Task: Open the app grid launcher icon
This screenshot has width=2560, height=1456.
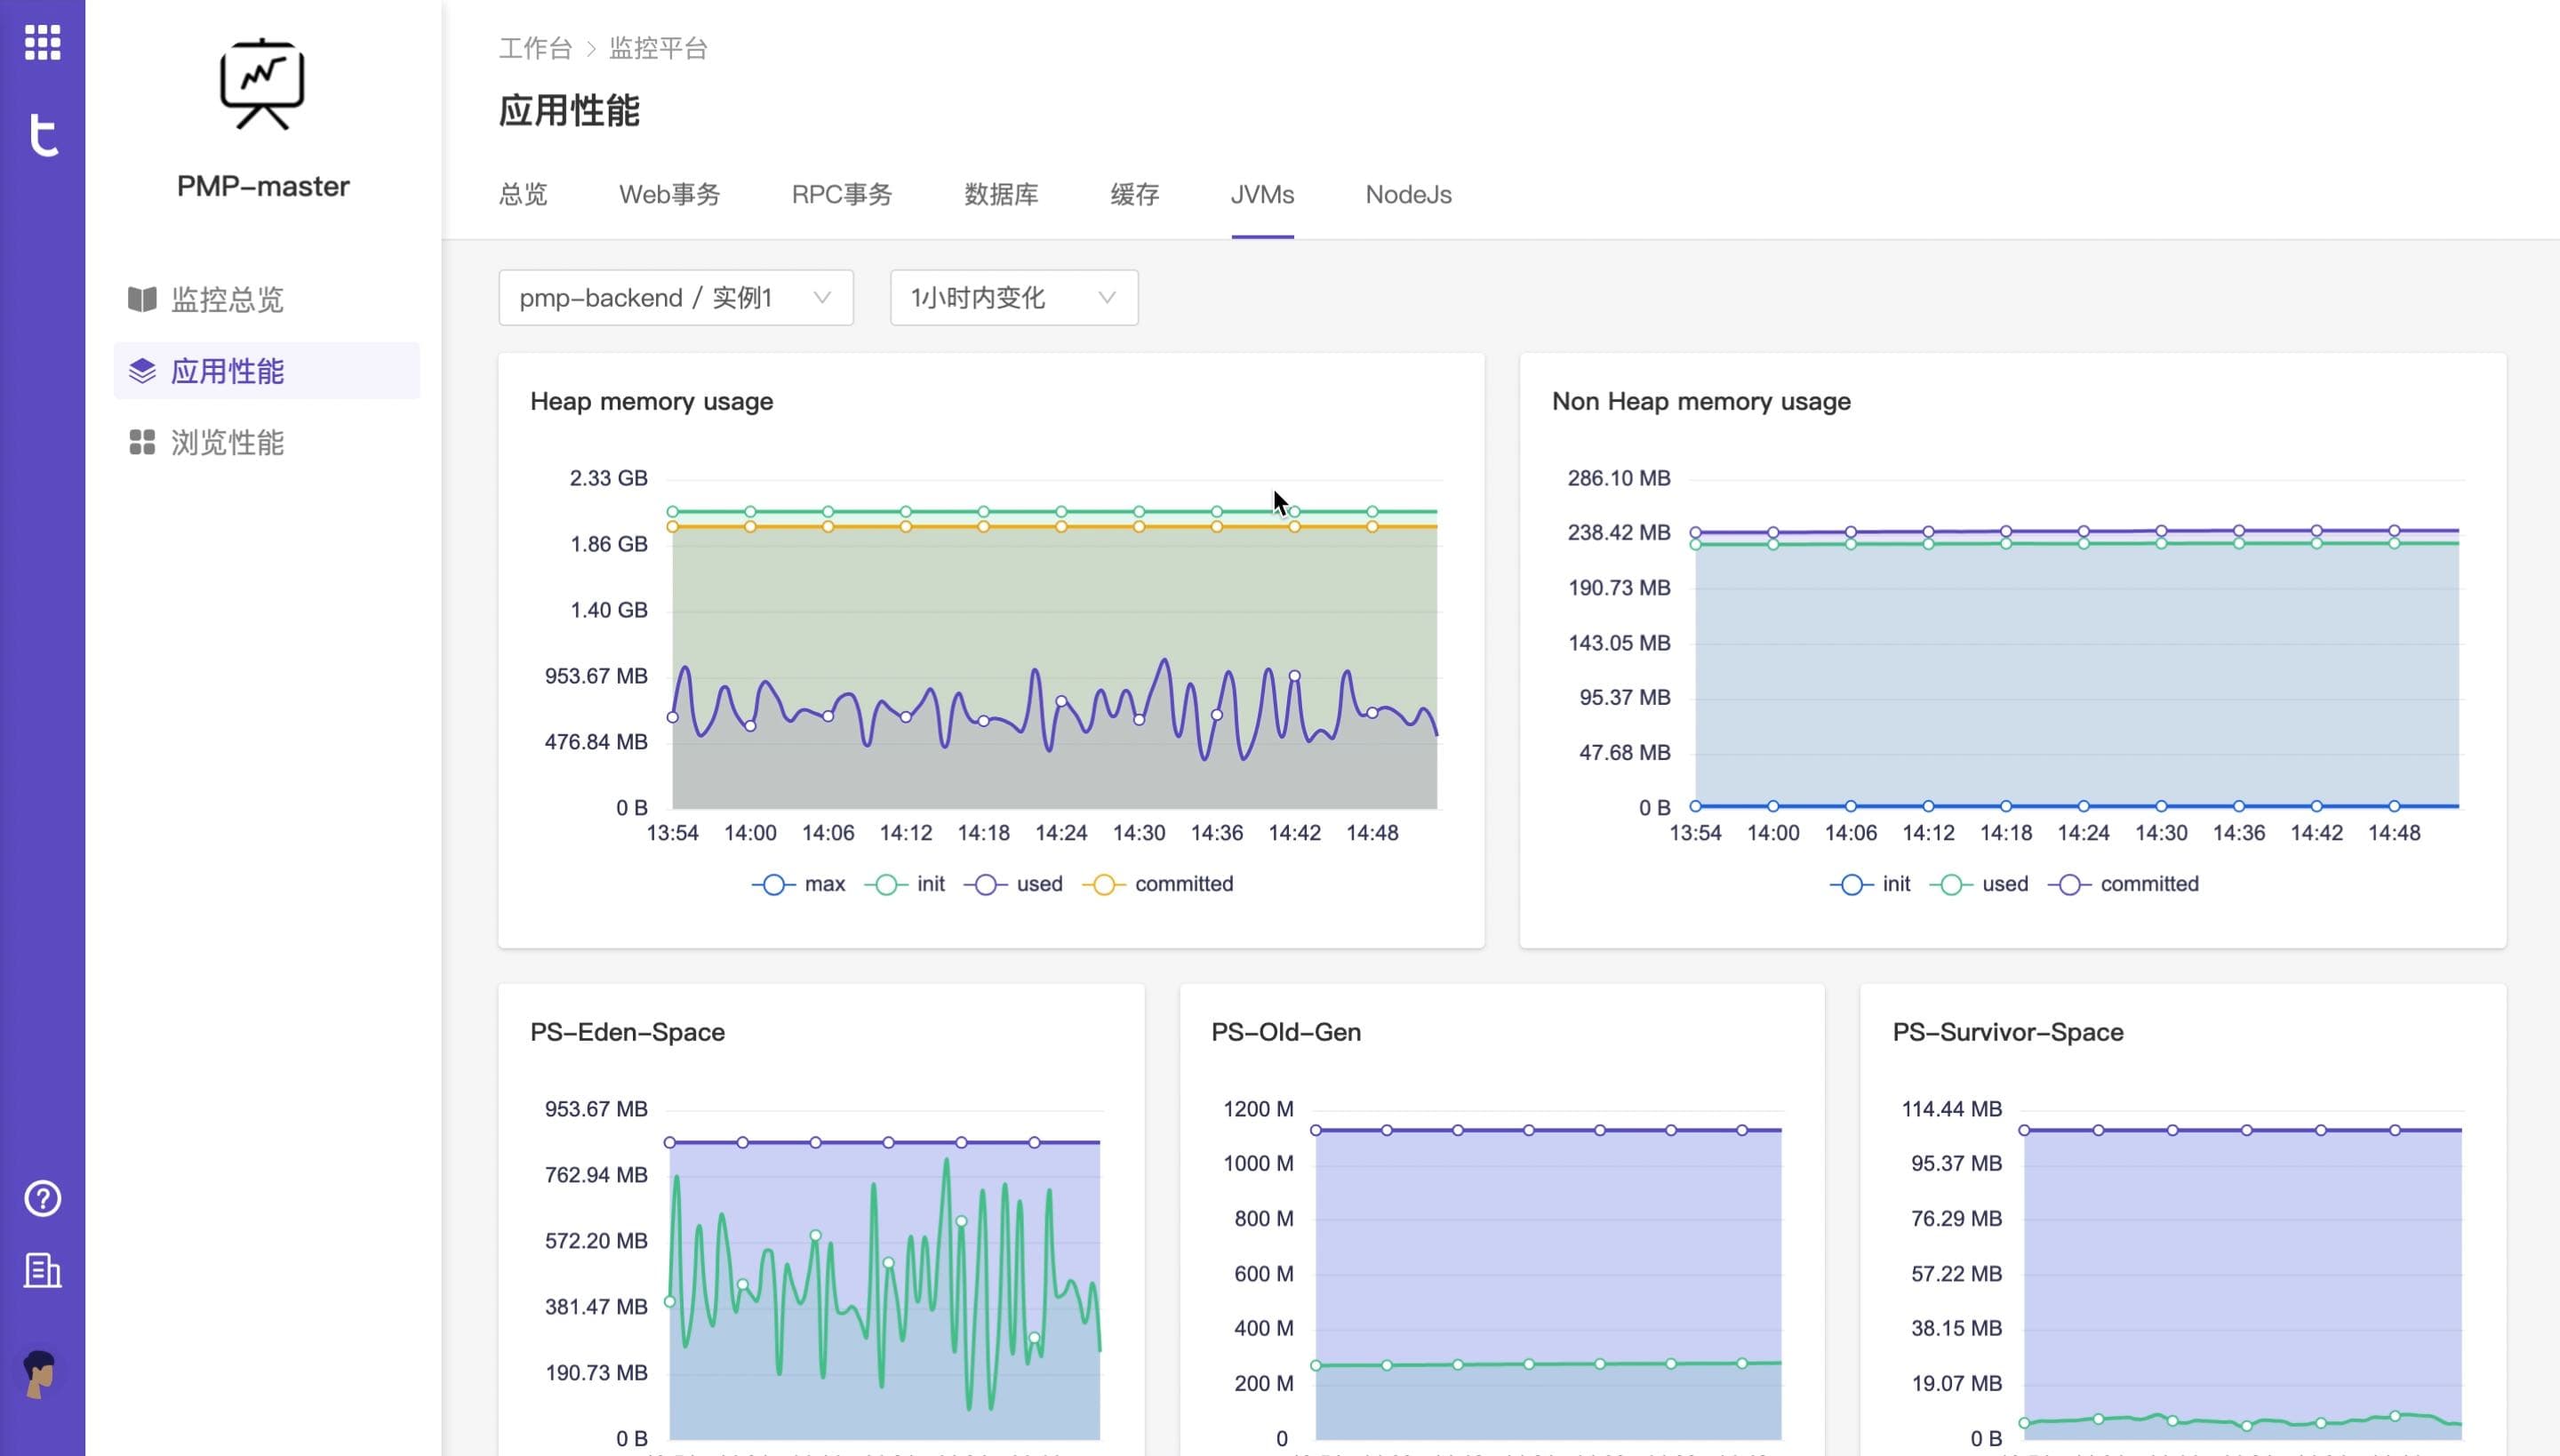Action: [42, 42]
